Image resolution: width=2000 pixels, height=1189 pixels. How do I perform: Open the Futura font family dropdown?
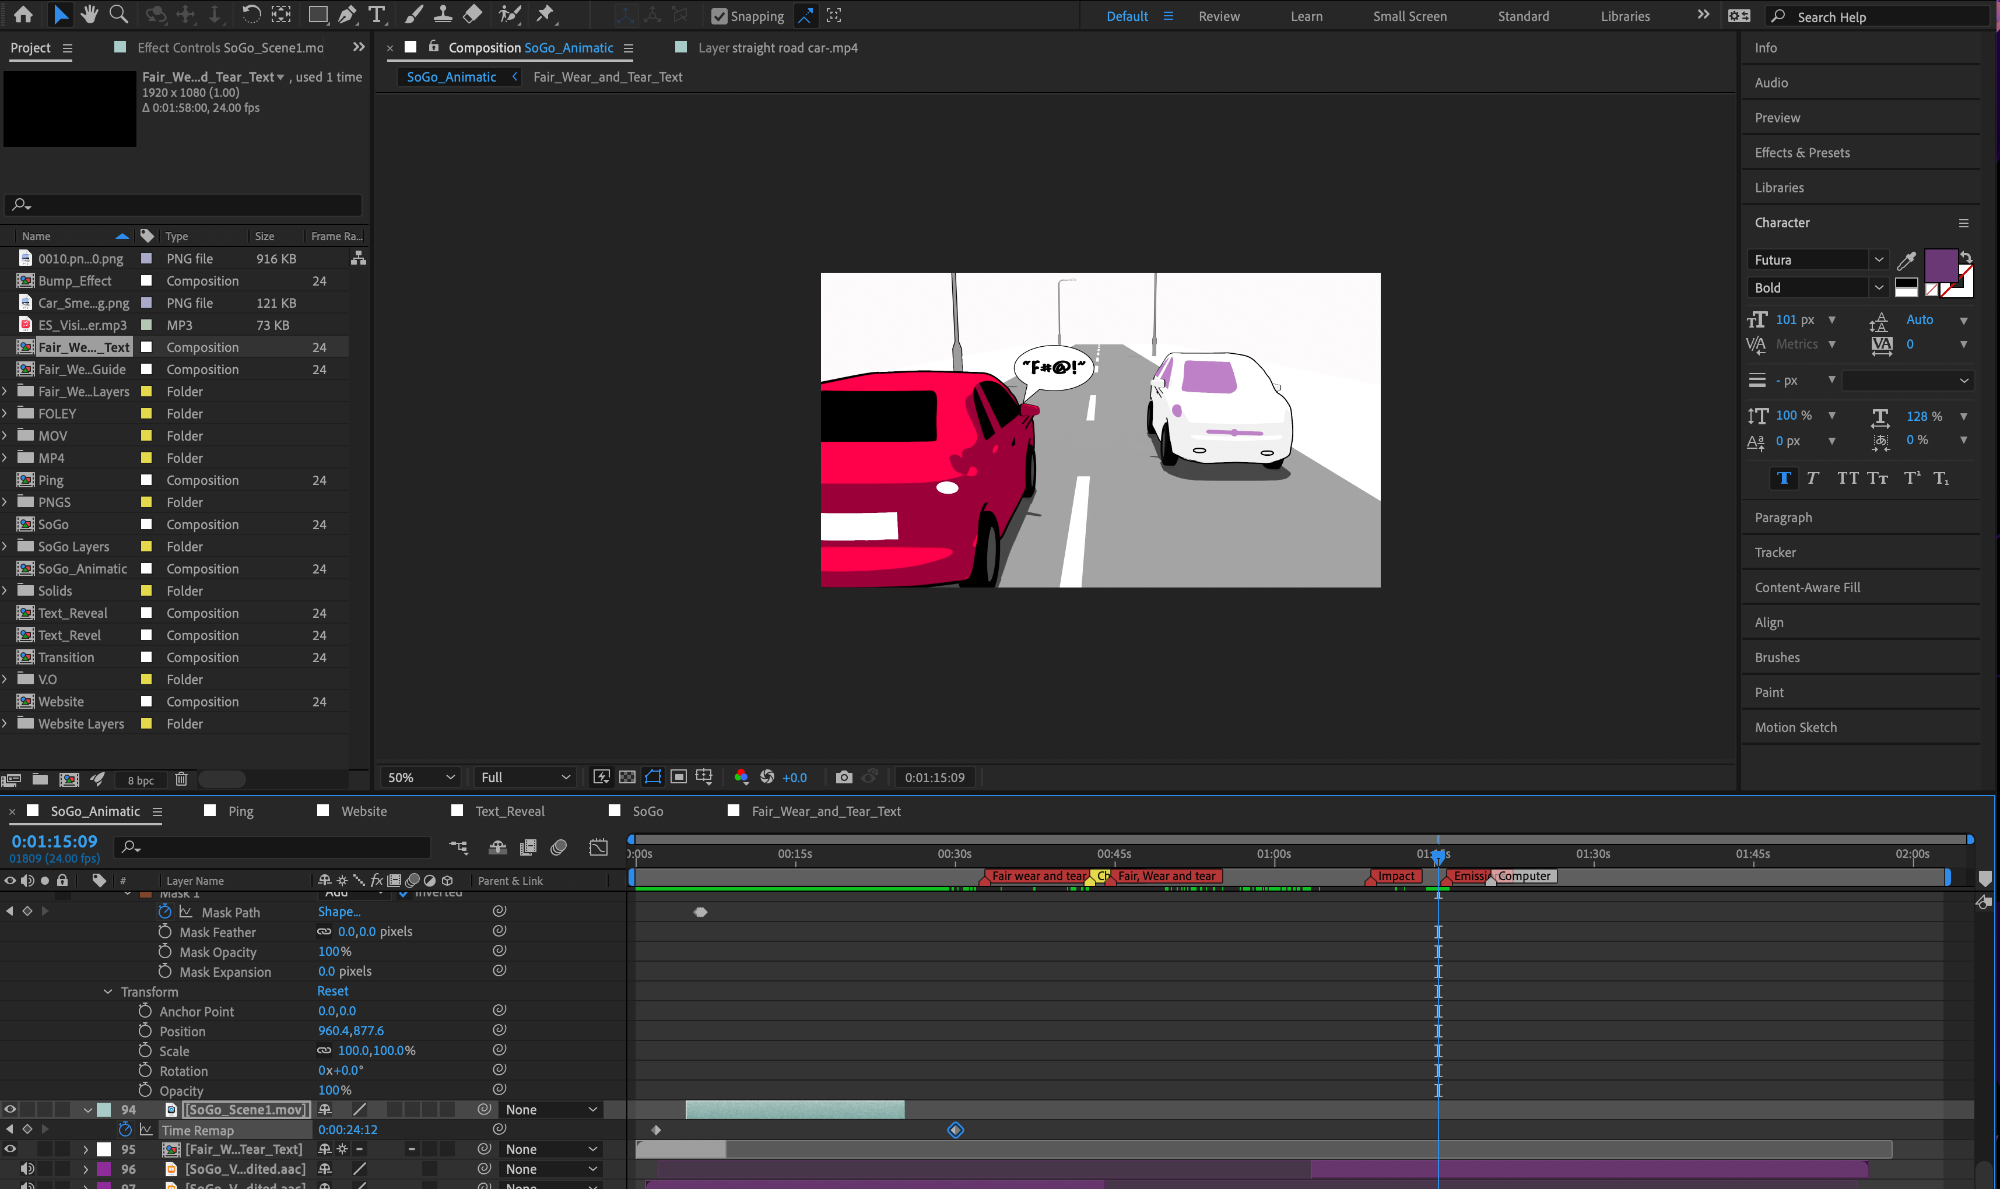coord(1879,260)
